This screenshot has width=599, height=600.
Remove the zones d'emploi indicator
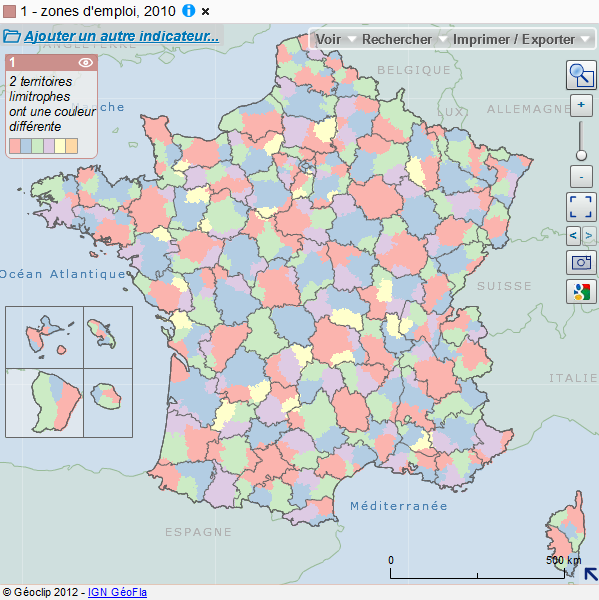click(x=206, y=12)
